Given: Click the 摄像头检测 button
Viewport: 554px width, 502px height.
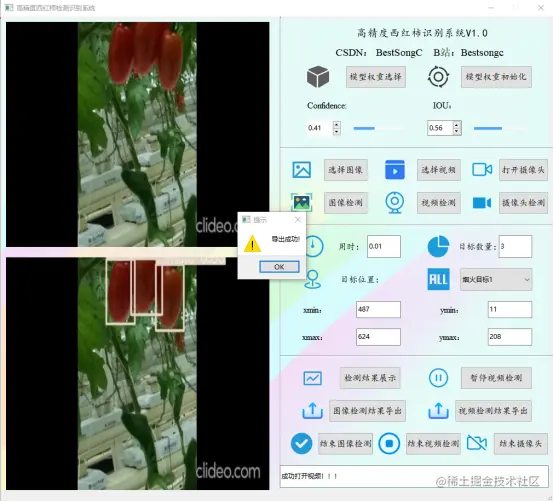Looking at the screenshot, I should 523,203.
